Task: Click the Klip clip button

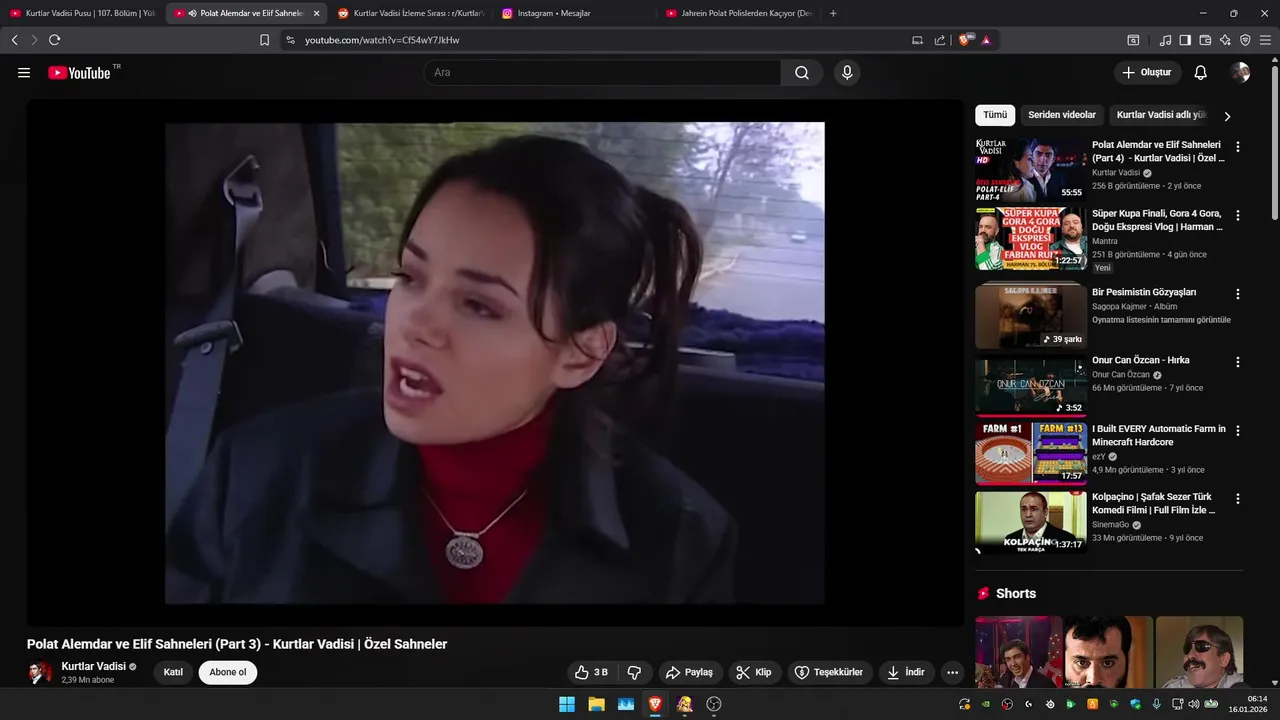Action: [754, 672]
